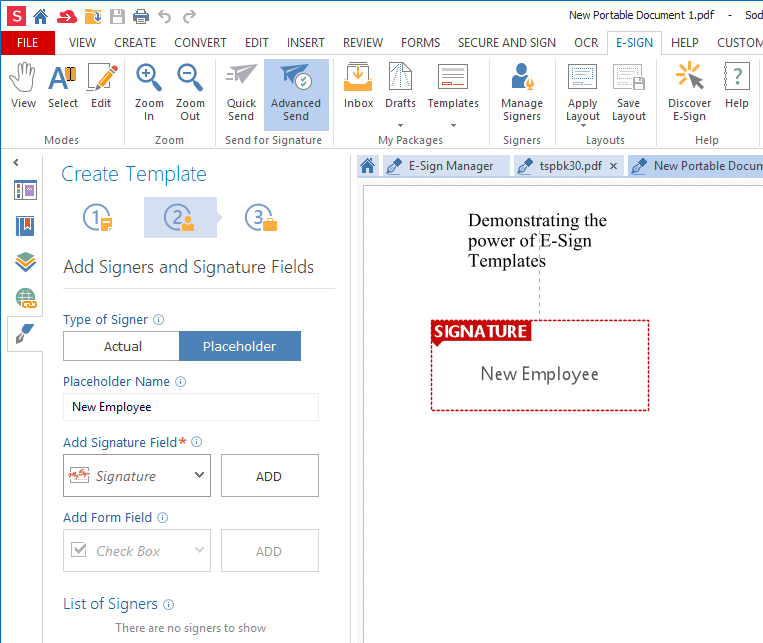The image size is (763, 643).
Task: Open the Signature field type dropdown
Action: 137,476
